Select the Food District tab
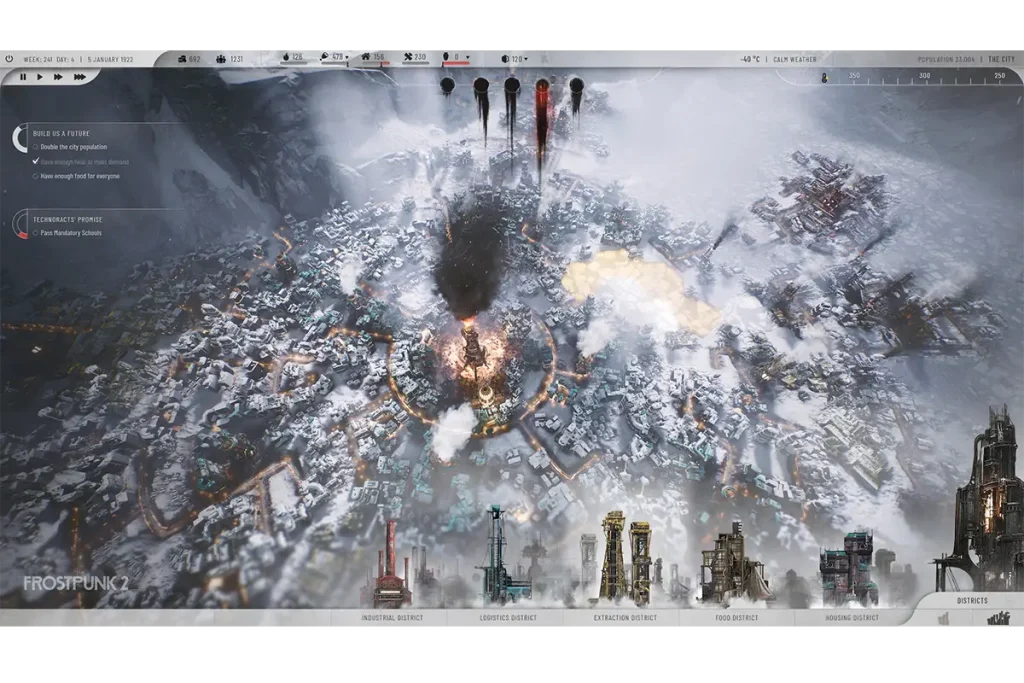This screenshot has width=1024, height=683. coord(737,618)
